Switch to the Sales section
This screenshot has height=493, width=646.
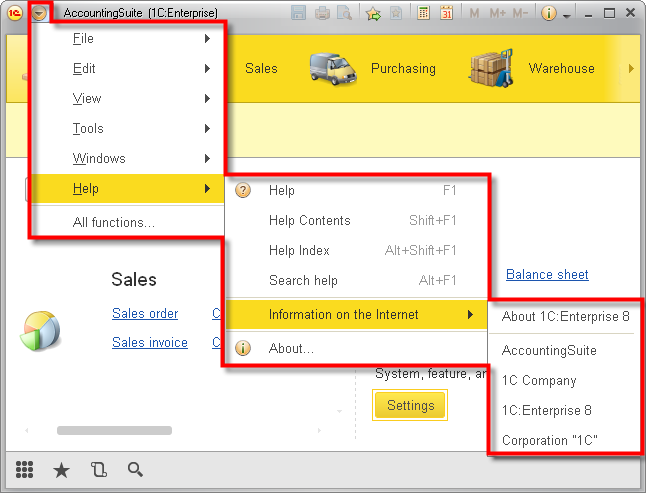pos(261,68)
